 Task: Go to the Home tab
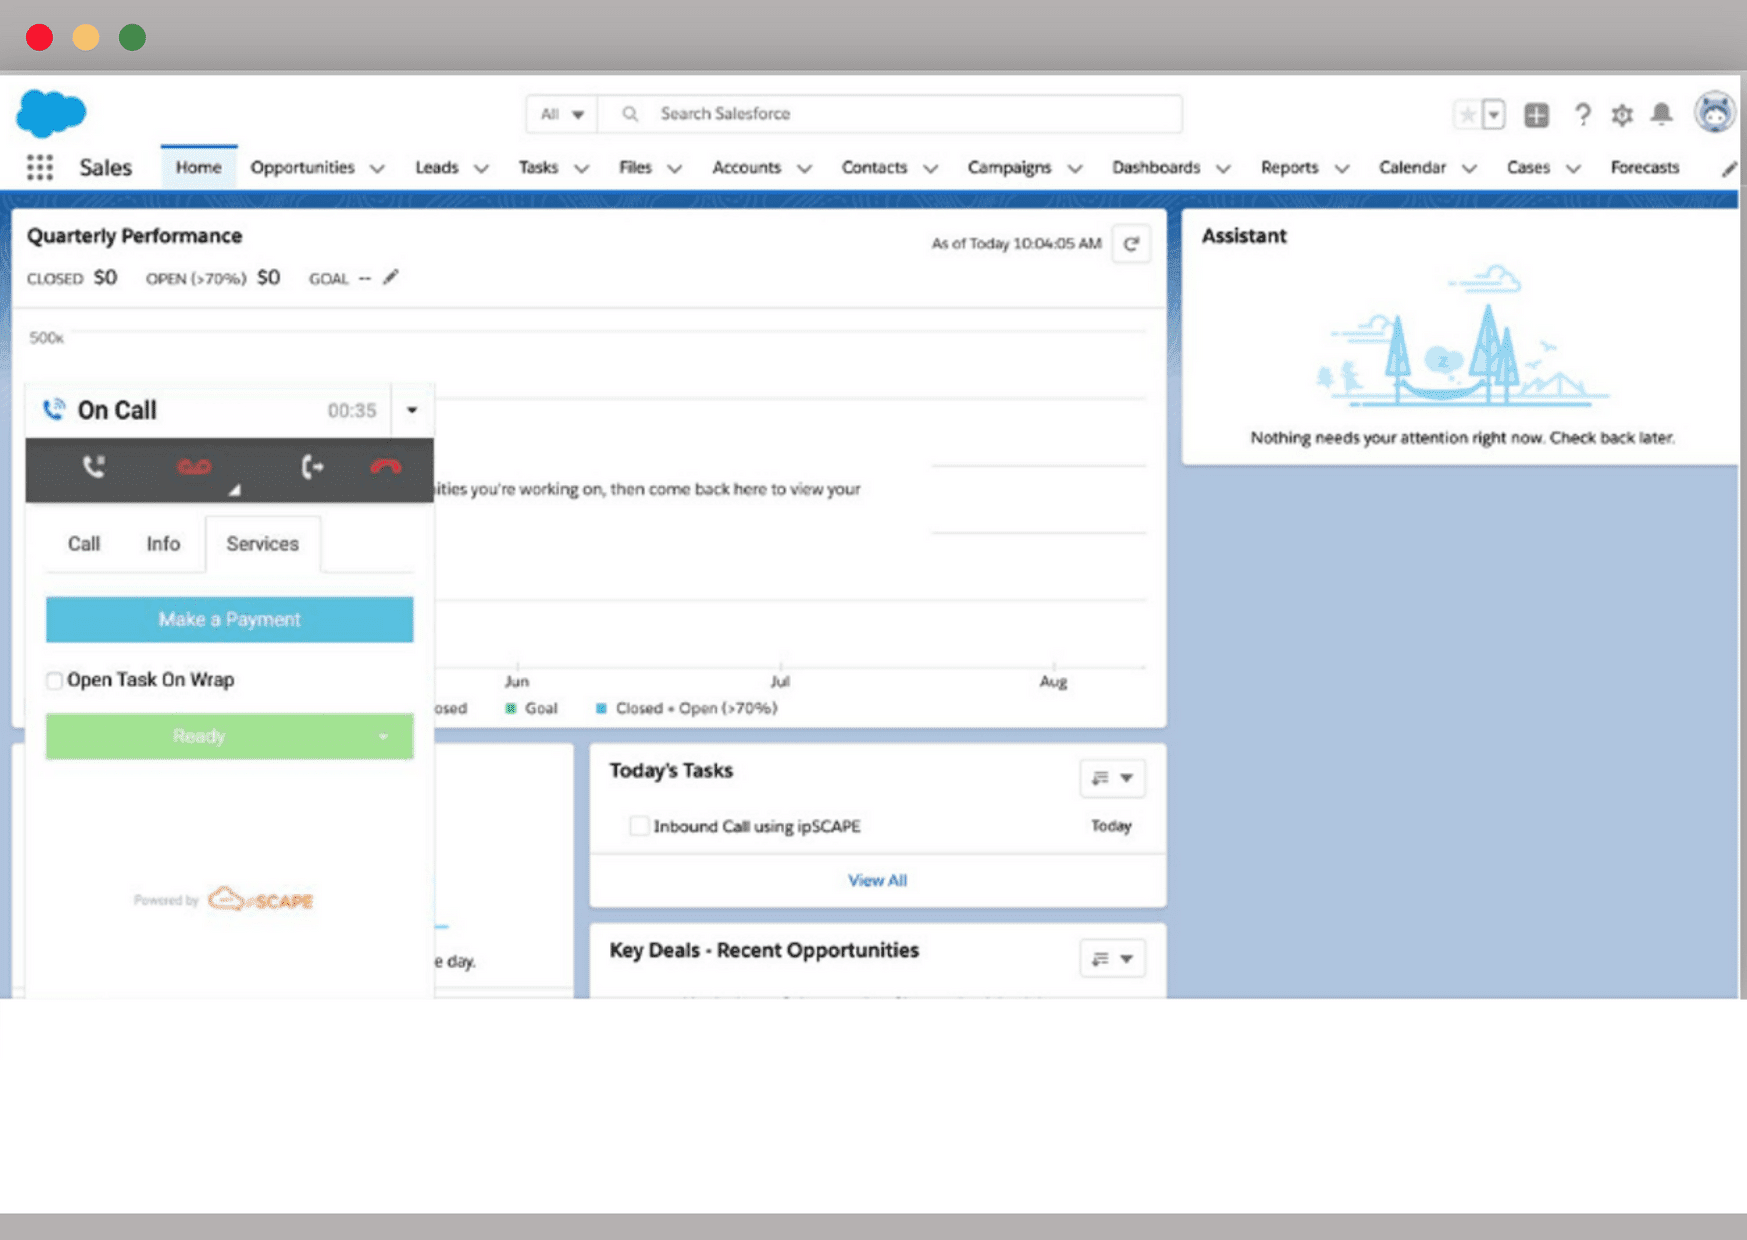tap(198, 167)
